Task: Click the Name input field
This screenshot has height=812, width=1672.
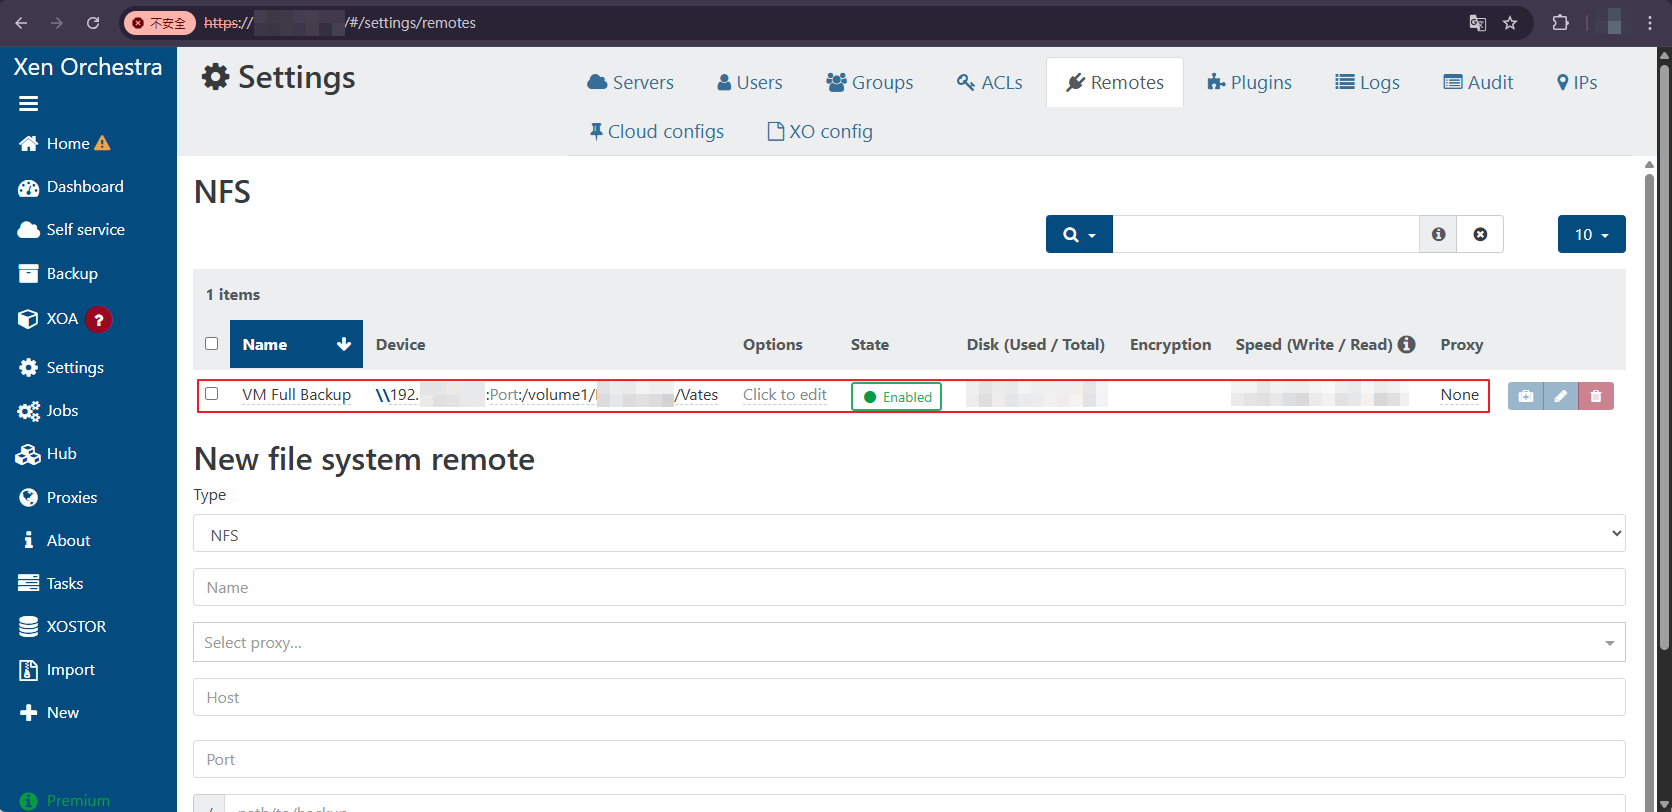Action: [x=909, y=587]
